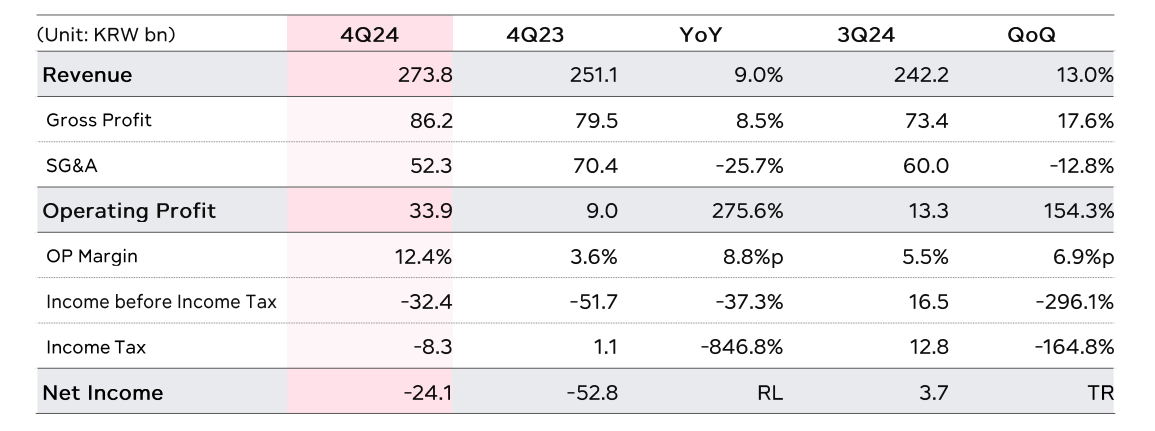Click the 275.6% YoY operating profit cell

click(x=745, y=211)
